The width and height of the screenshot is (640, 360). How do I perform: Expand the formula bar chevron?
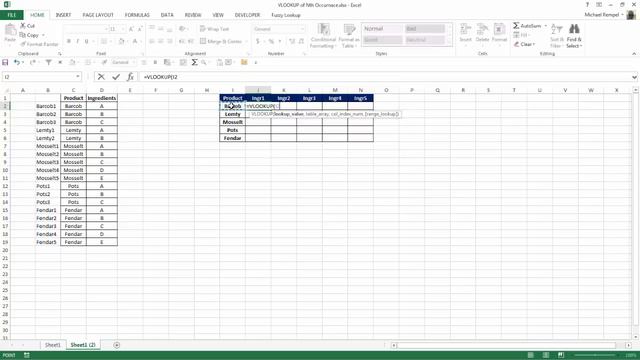point(634,77)
